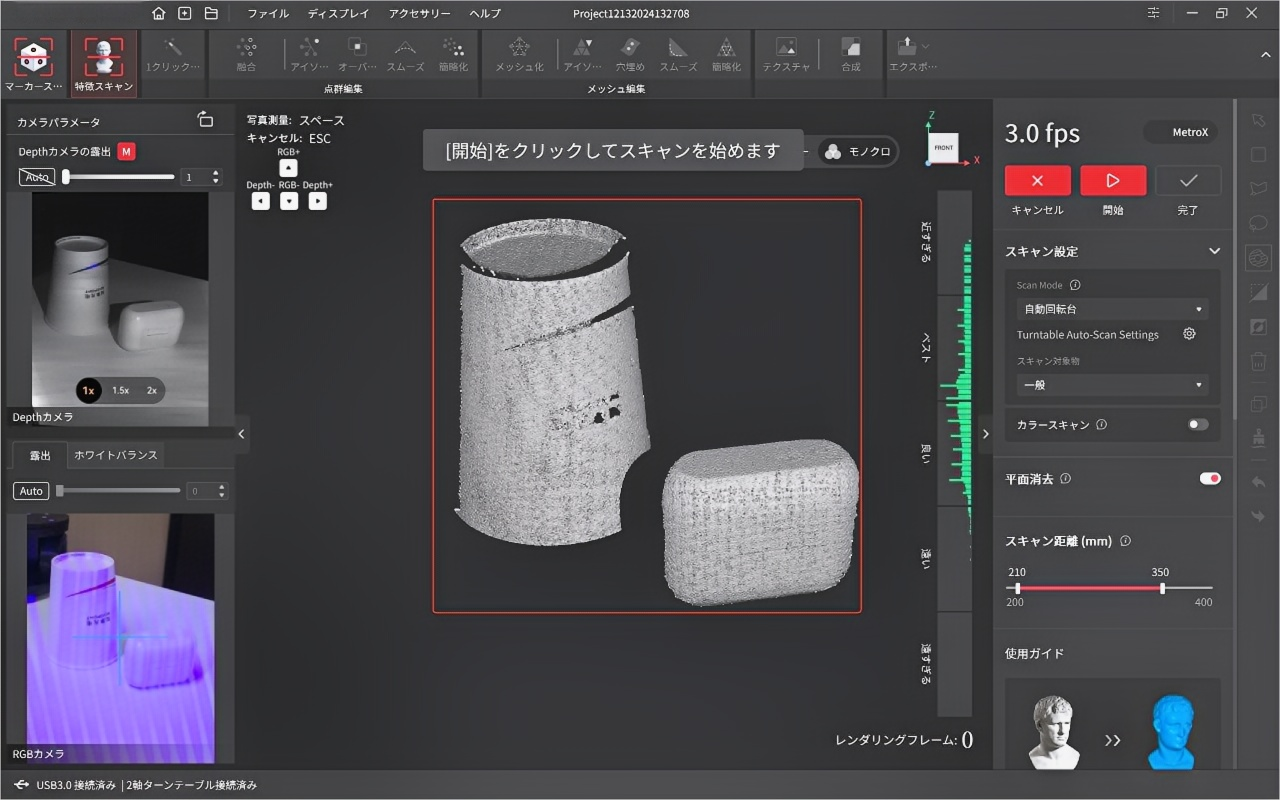Viewport: 1280px width, 800px height.
Task: Toggle the Color Scan switch
Action: click(1197, 424)
